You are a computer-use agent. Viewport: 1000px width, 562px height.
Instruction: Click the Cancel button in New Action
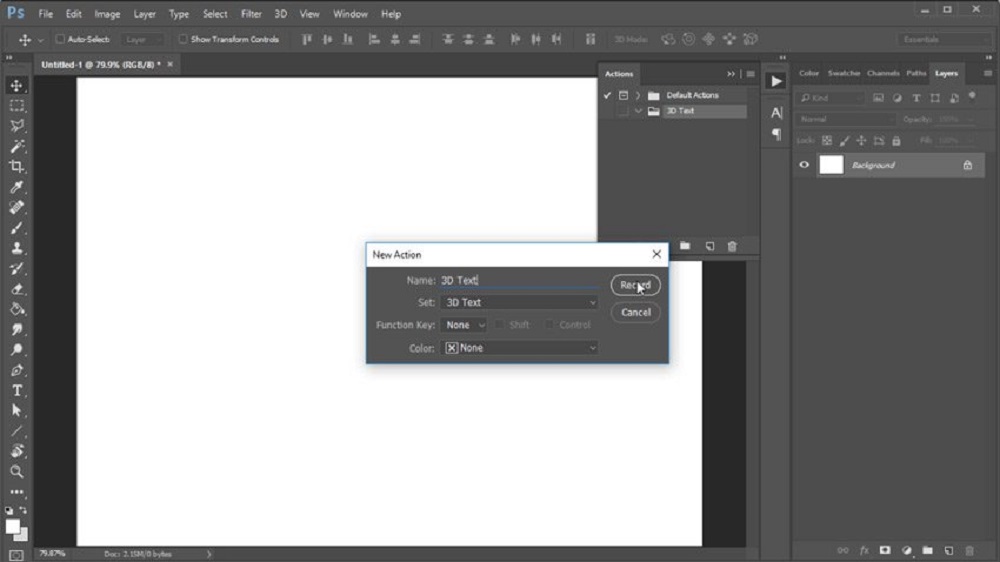tap(635, 313)
